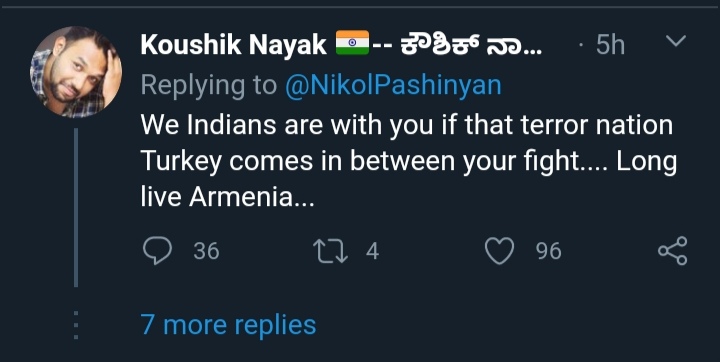The width and height of the screenshot is (720, 362).
Task: Click the 36 replies count
Action: coord(206,251)
